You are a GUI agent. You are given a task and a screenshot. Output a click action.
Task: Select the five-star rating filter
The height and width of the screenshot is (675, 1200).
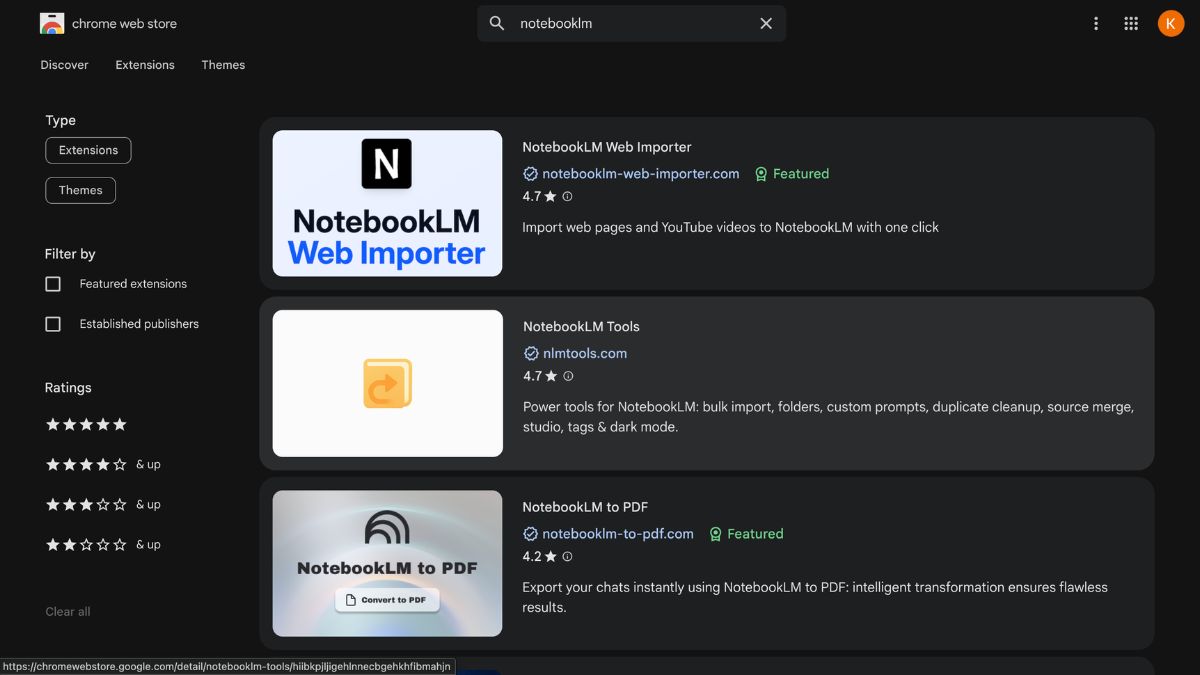(x=86, y=424)
